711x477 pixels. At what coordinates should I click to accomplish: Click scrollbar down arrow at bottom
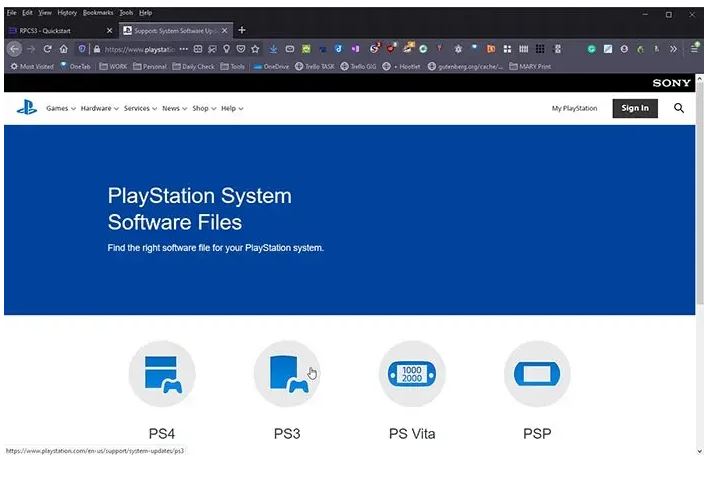click(700, 451)
